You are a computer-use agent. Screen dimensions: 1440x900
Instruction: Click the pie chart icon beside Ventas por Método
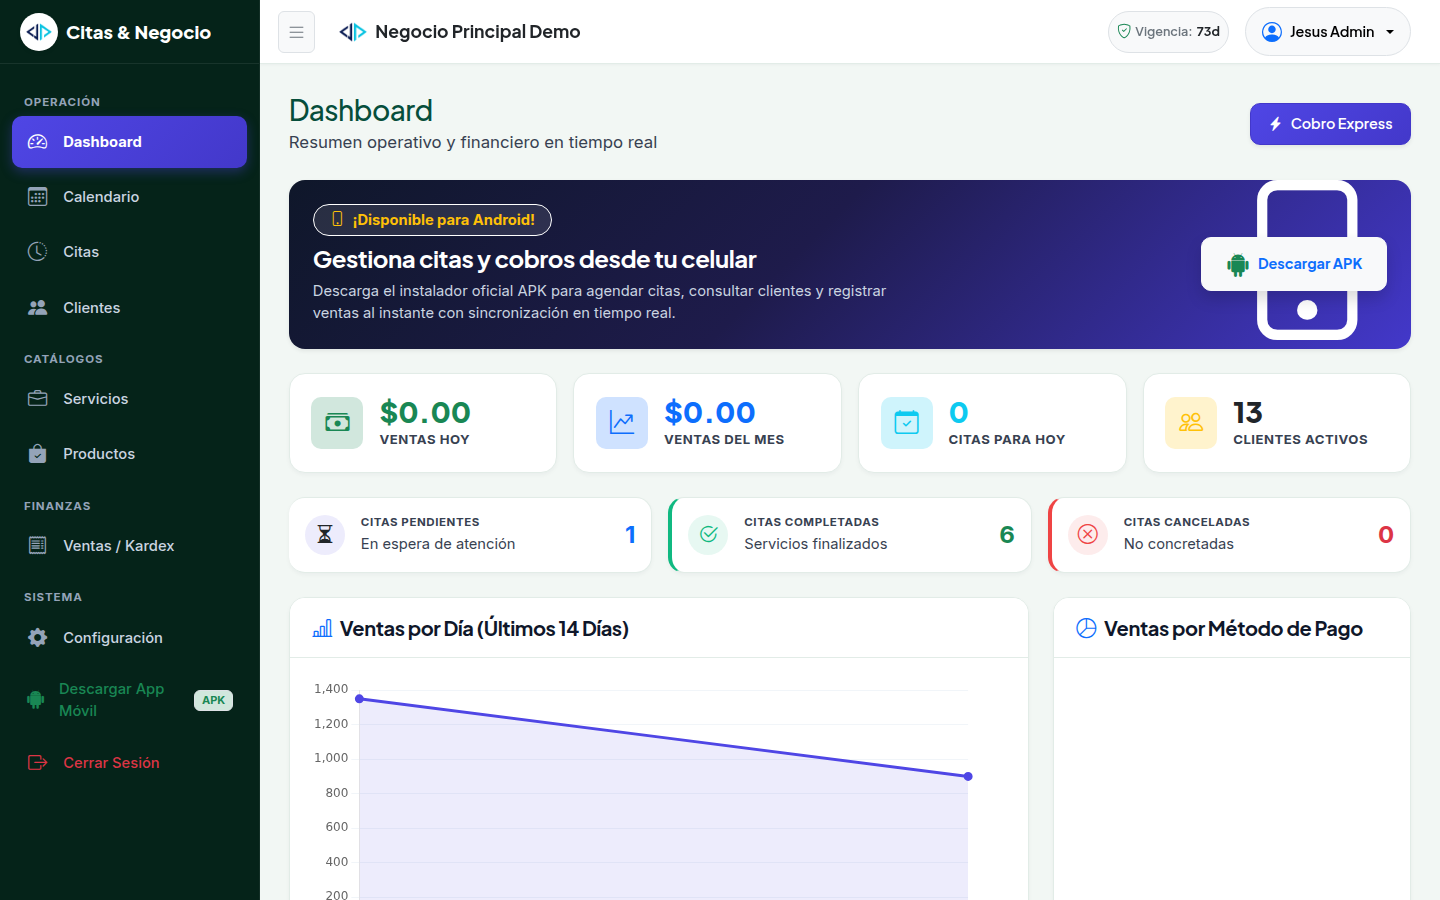tap(1086, 628)
